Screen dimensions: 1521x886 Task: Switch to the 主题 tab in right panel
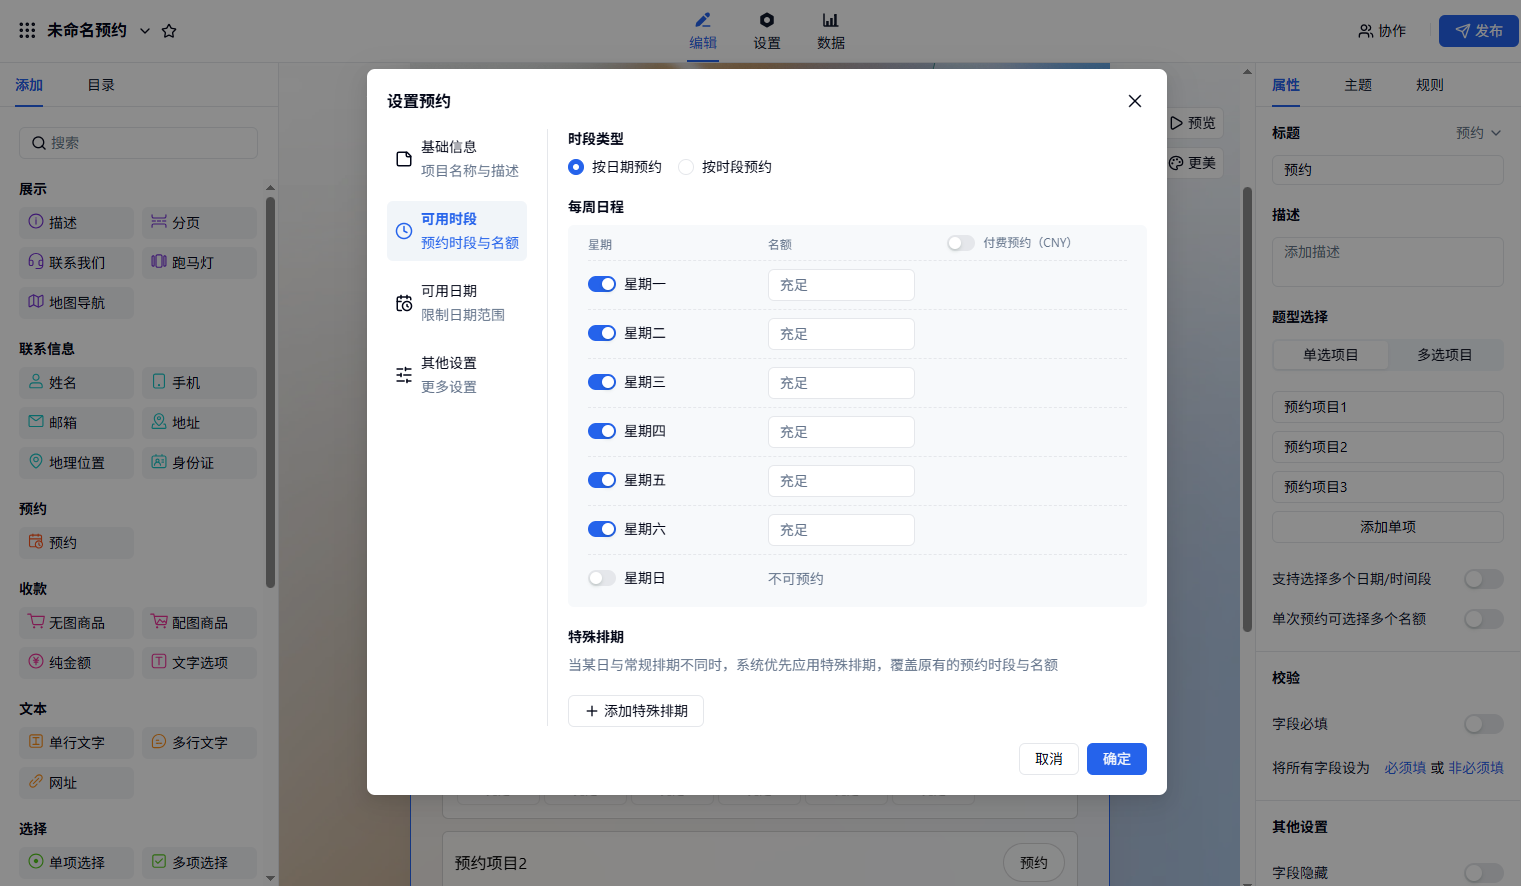click(1357, 85)
